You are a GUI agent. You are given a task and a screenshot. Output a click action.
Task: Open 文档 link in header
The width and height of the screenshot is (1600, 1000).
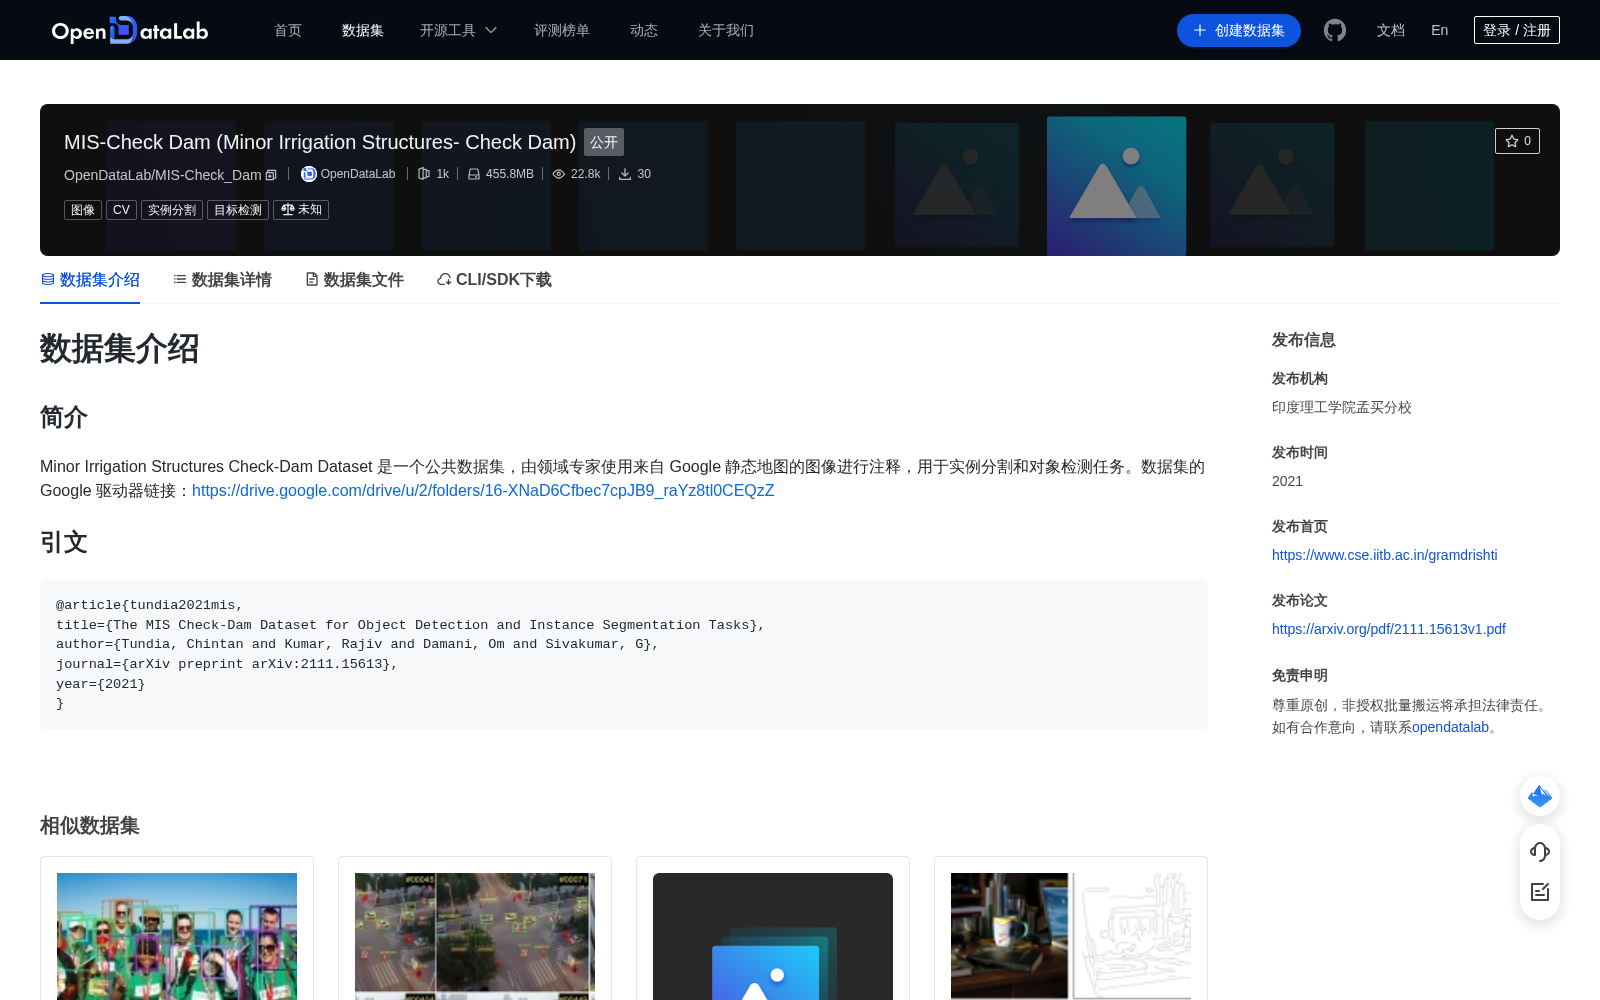pos(1390,30)
